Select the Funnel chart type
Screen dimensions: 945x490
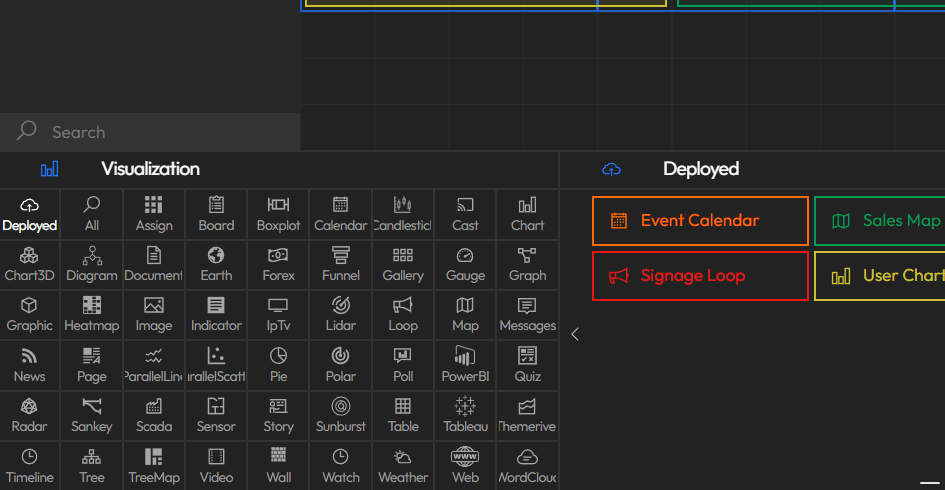341,265
